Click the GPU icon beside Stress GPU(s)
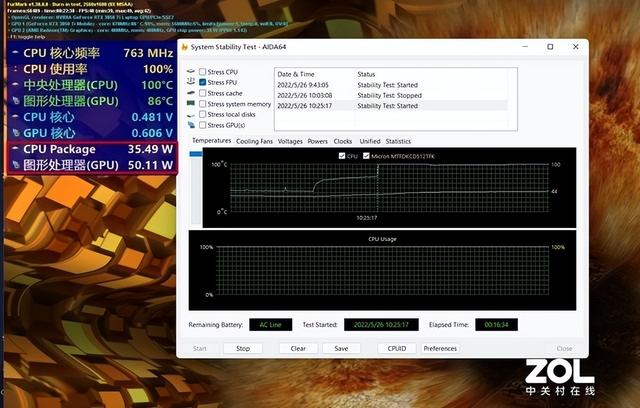Viewport: 640px width, 408px height. 191,126
